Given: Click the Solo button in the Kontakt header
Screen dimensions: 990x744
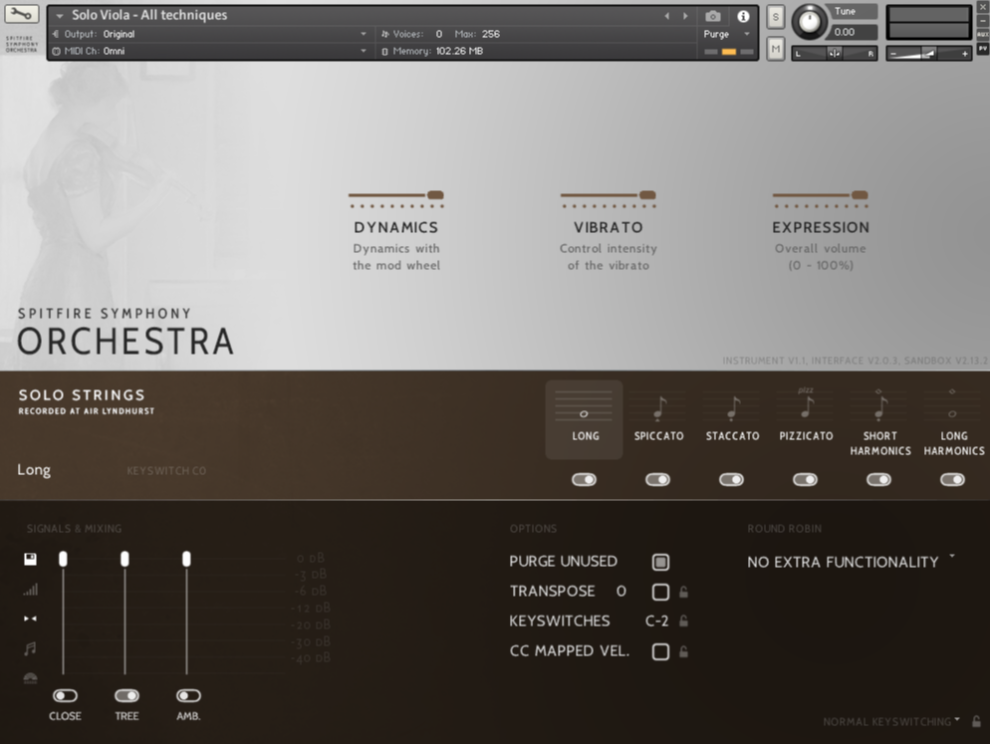Looking at the screenshot, I should (x=774, y=15).
